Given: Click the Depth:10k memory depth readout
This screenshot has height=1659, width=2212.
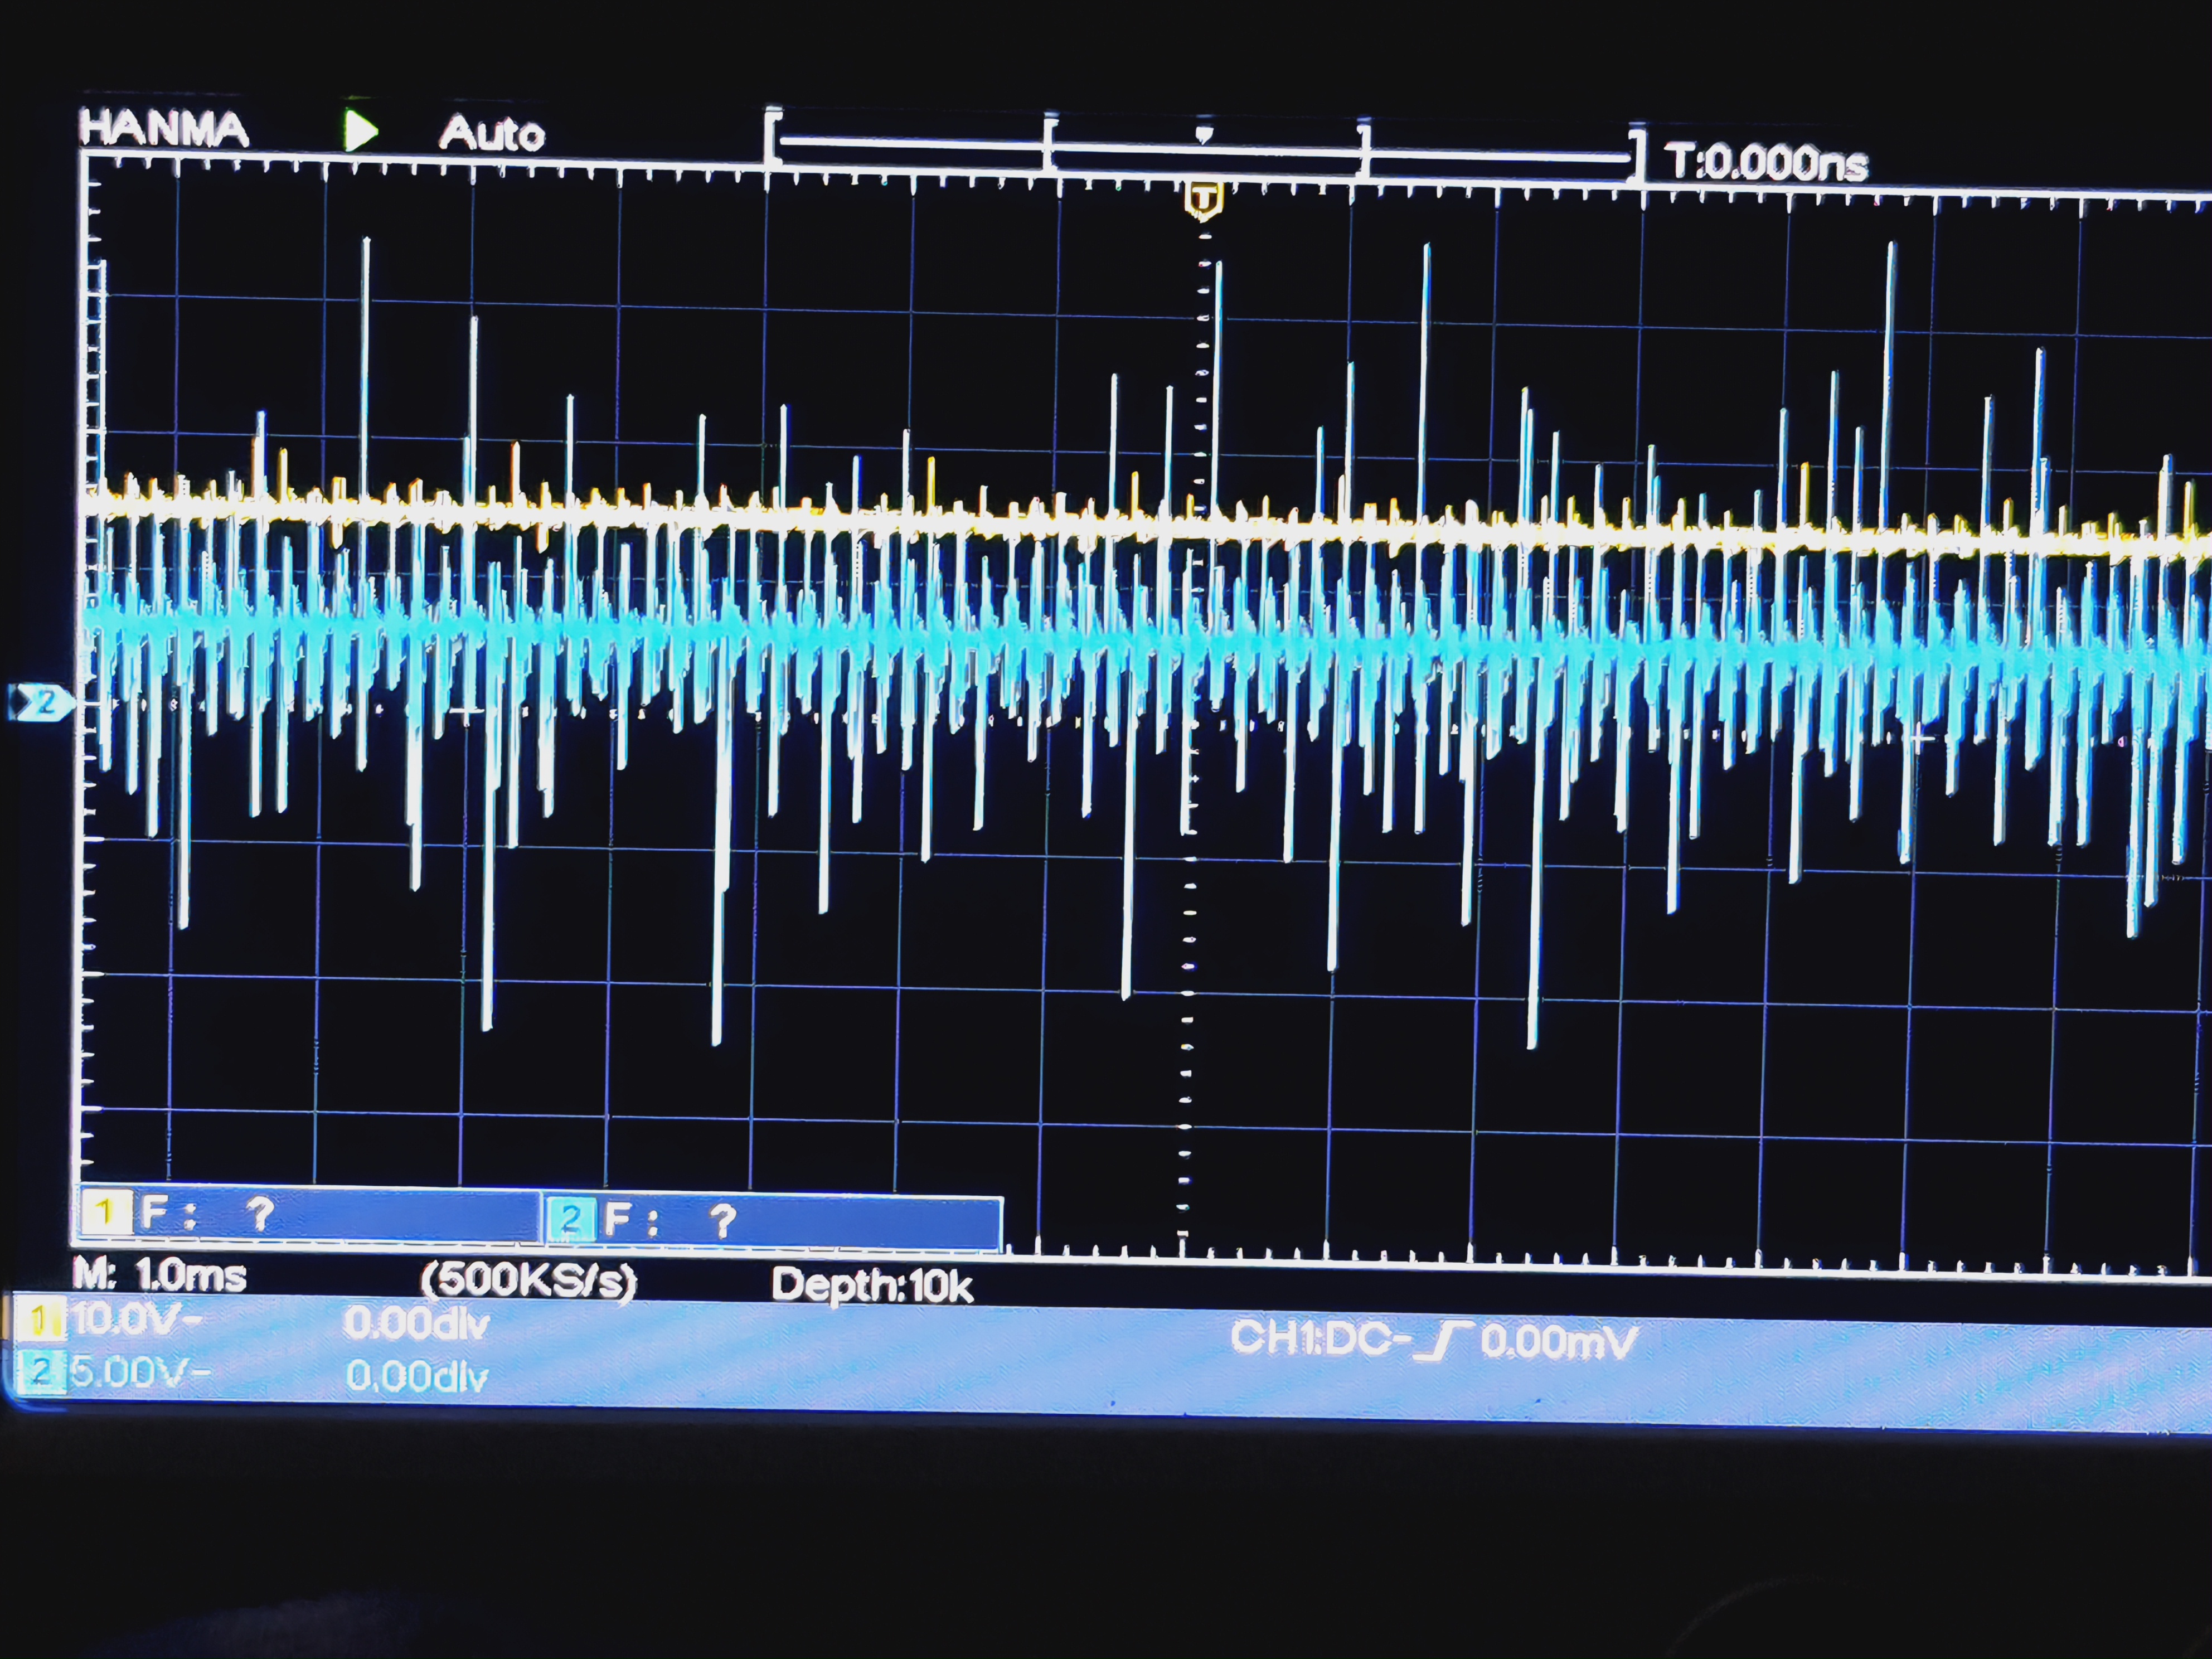Looking at the screenshot, I should (871, 1285).
